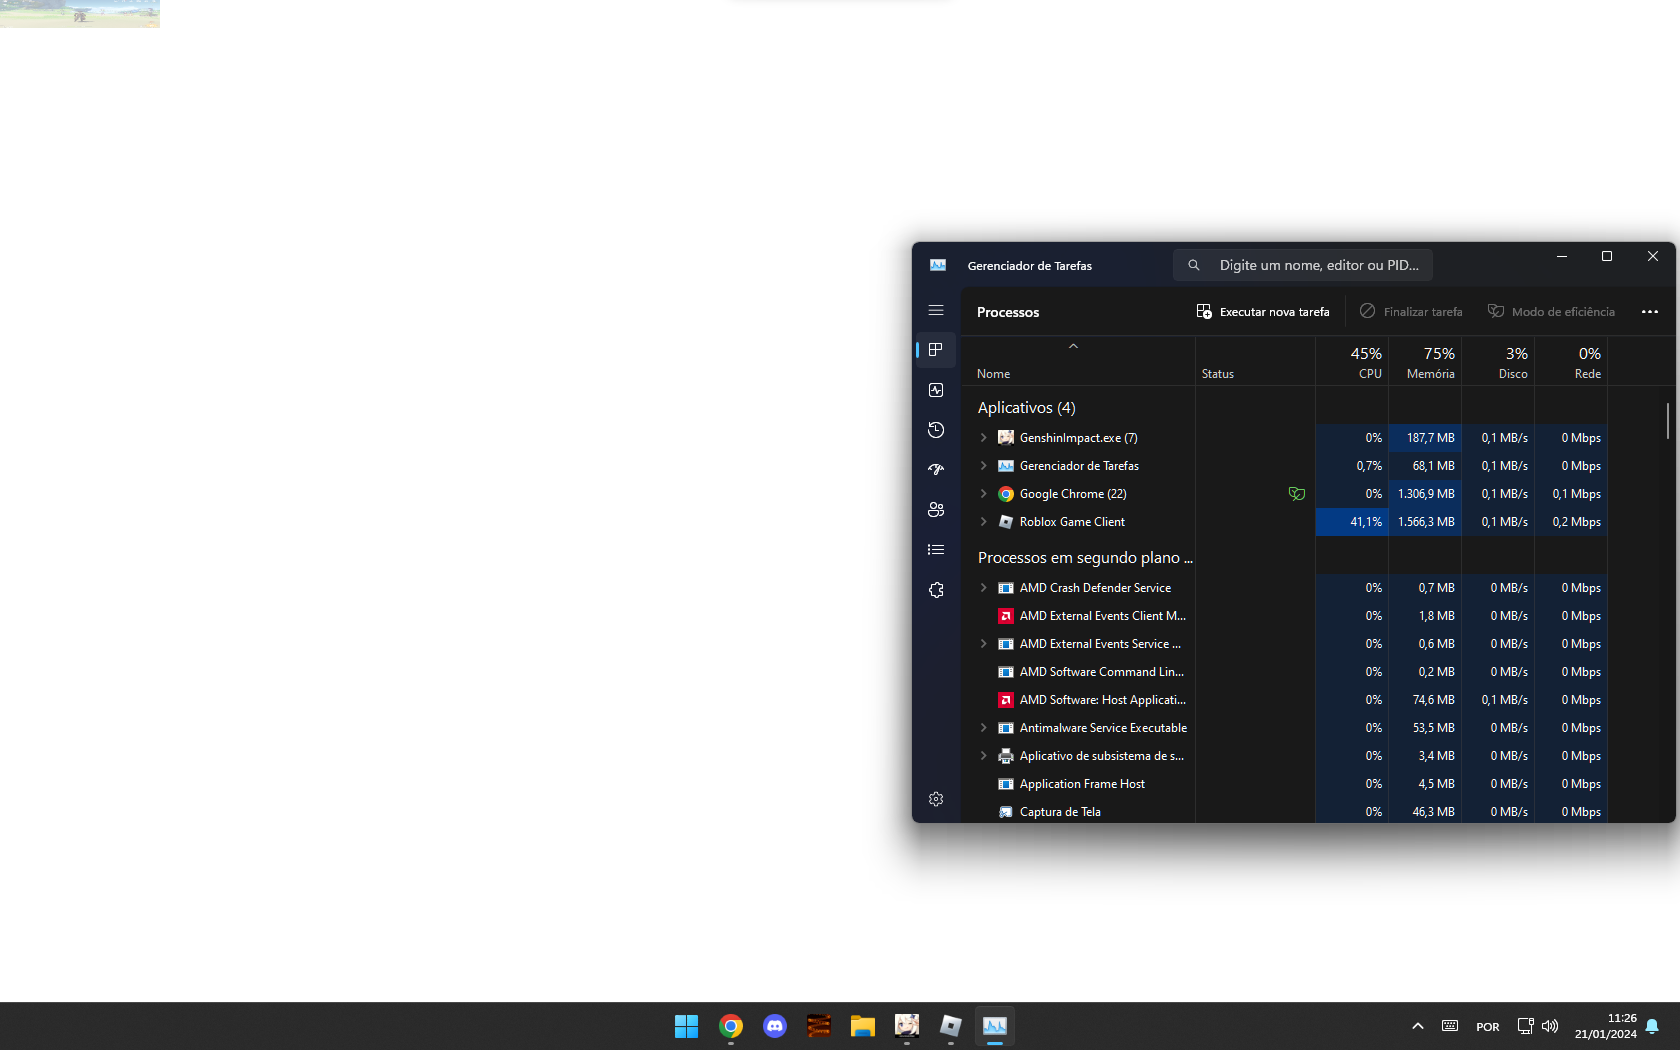Show hidden icons tray chevron
The image size is (1680, 1050).
point(1418,1026)
